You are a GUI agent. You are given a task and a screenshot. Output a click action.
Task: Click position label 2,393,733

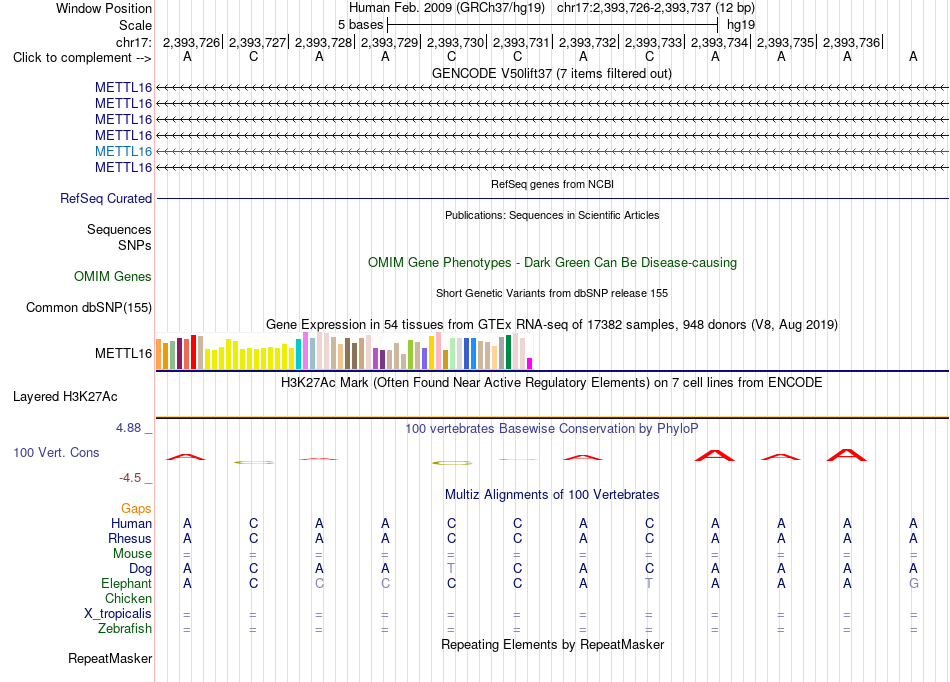653,42
